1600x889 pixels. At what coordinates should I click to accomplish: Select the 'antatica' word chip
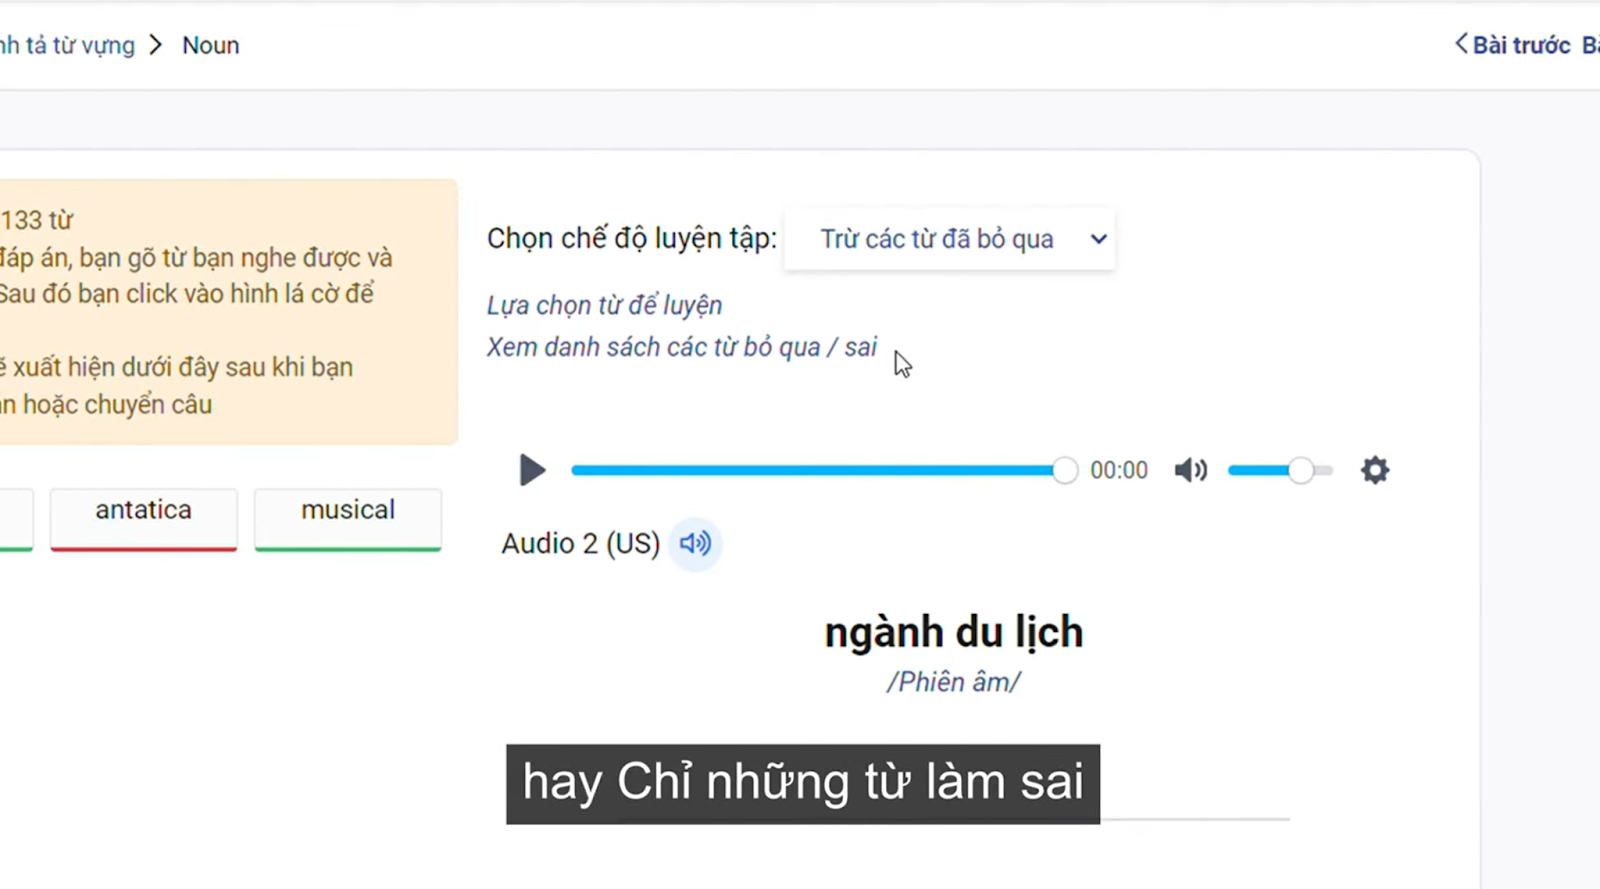[x=144, y=518]
